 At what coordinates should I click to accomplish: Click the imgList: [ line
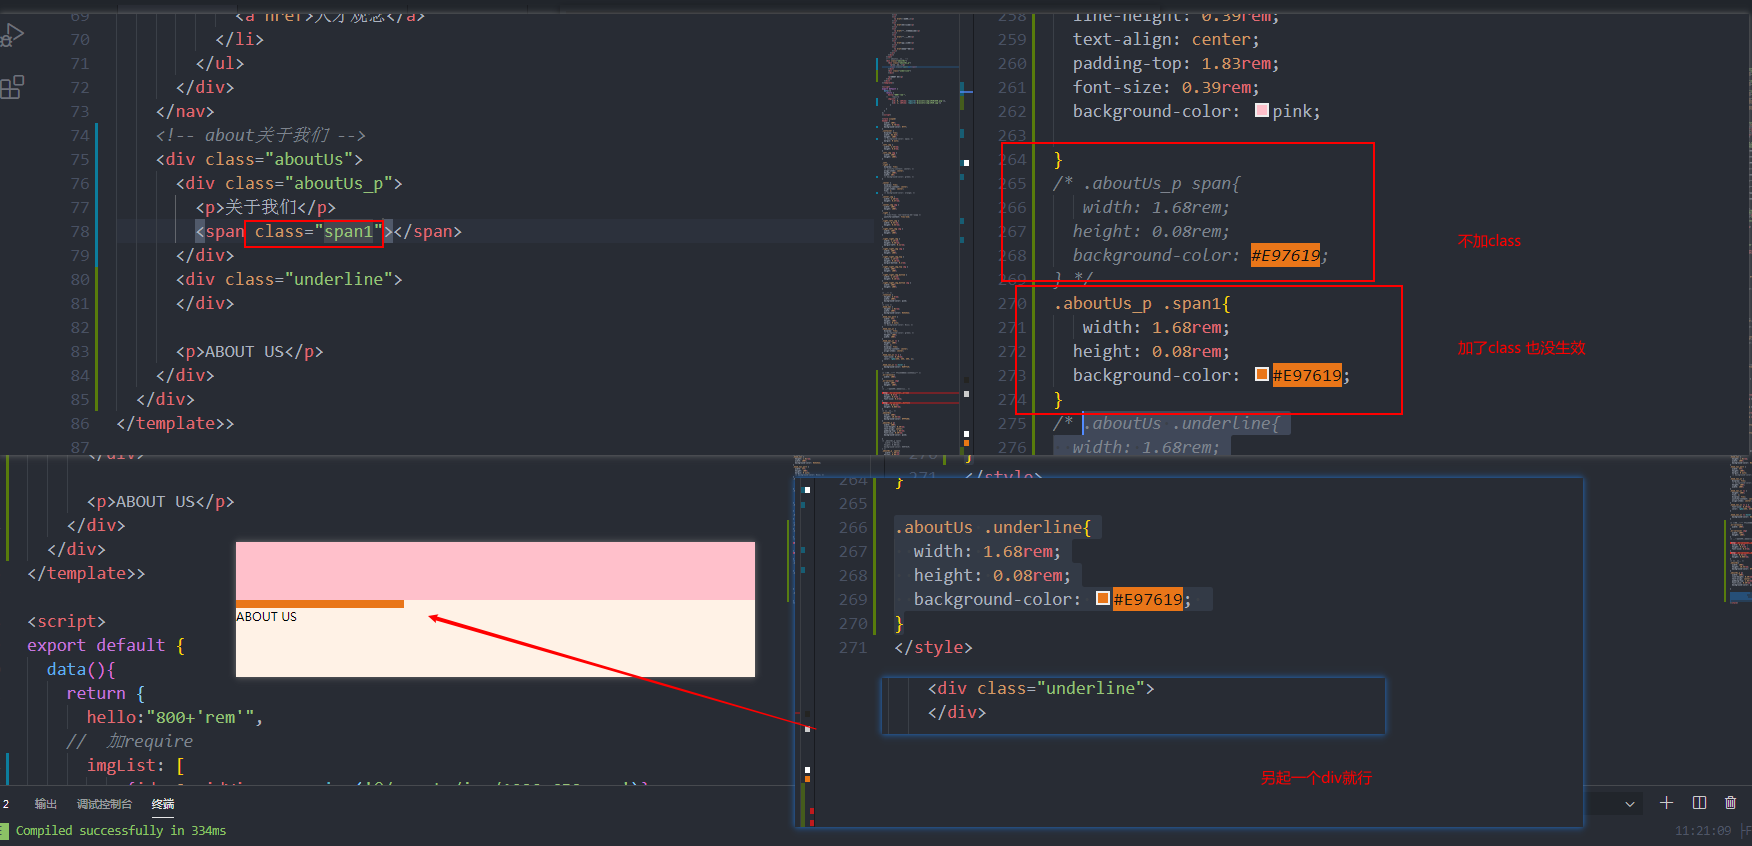click(x=136, y=766)
